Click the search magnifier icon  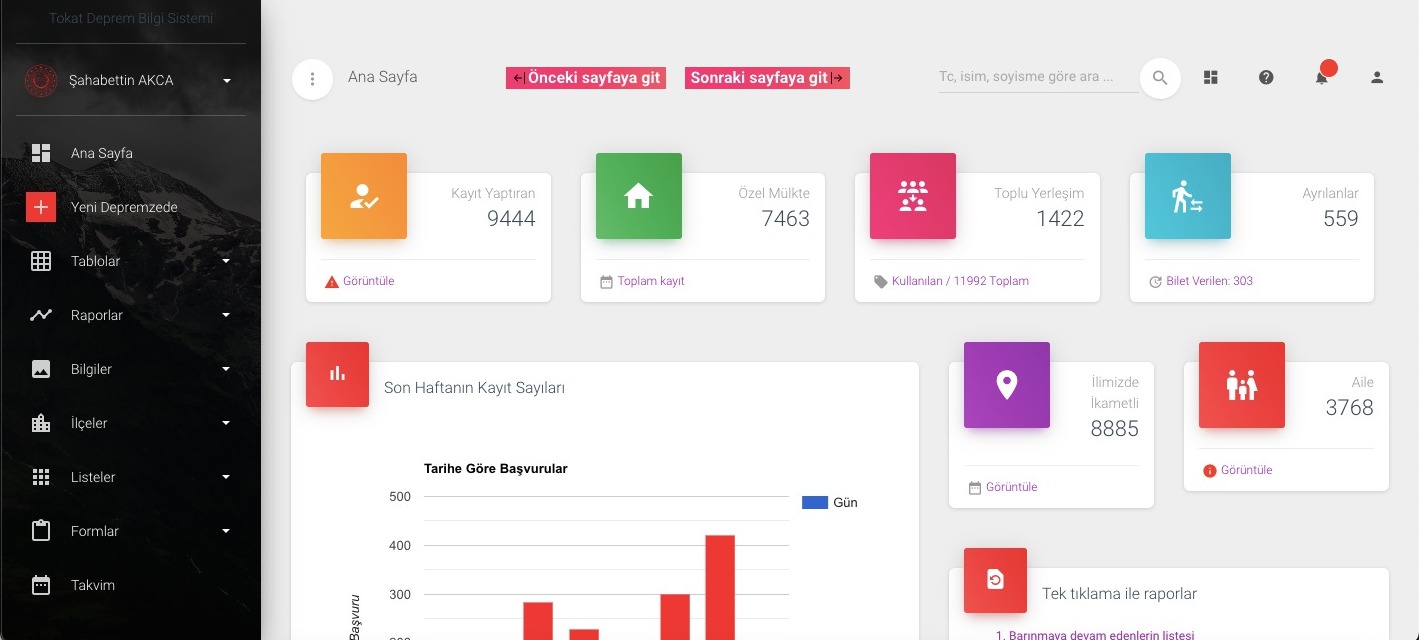1160,77
